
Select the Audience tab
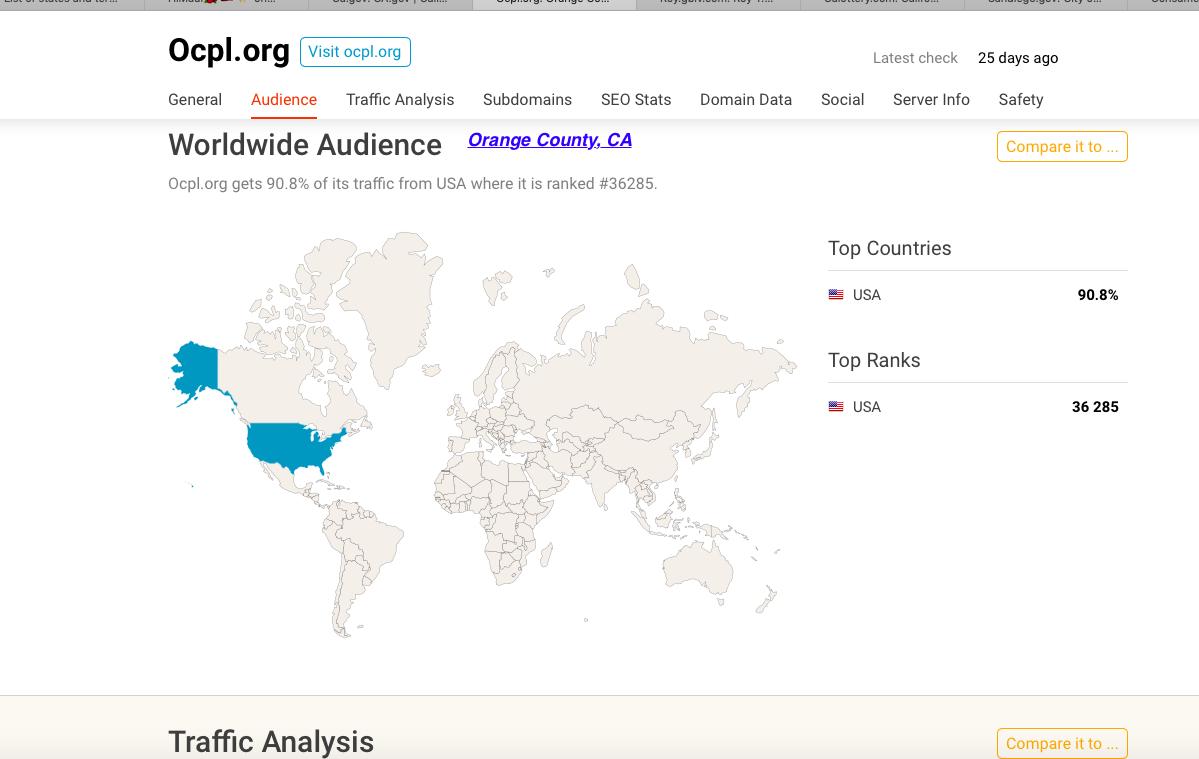[x=284, y=99]
